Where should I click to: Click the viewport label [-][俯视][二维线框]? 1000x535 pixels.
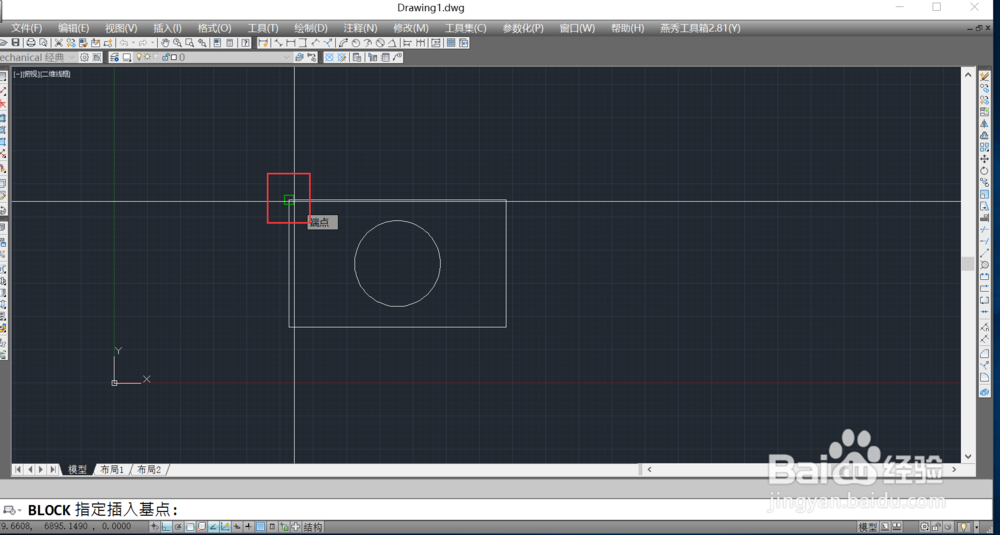coord(42,74)
